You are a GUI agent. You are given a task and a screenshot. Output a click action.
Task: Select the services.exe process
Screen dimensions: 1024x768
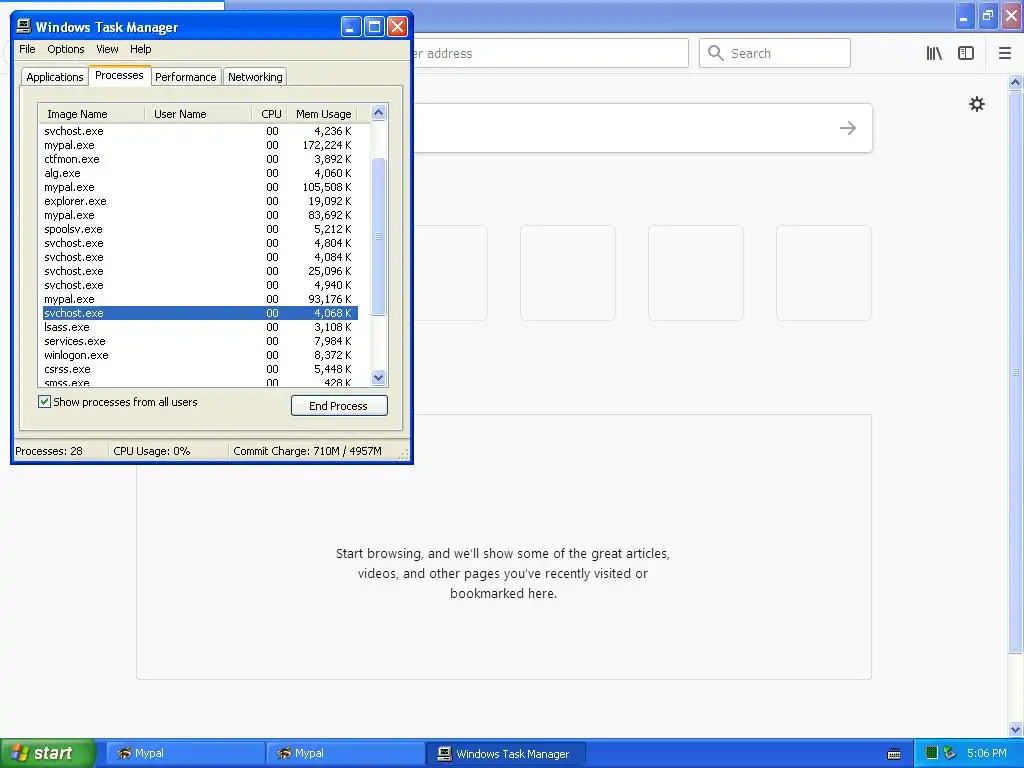[200, 342]
